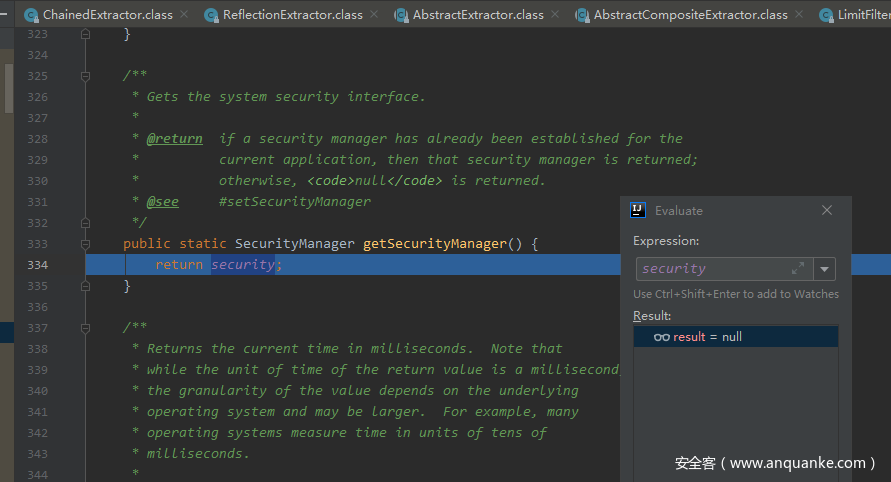Close the ReflectionExtractor.class tab
This screenshot has width=891, height=482.
[373, 15]
